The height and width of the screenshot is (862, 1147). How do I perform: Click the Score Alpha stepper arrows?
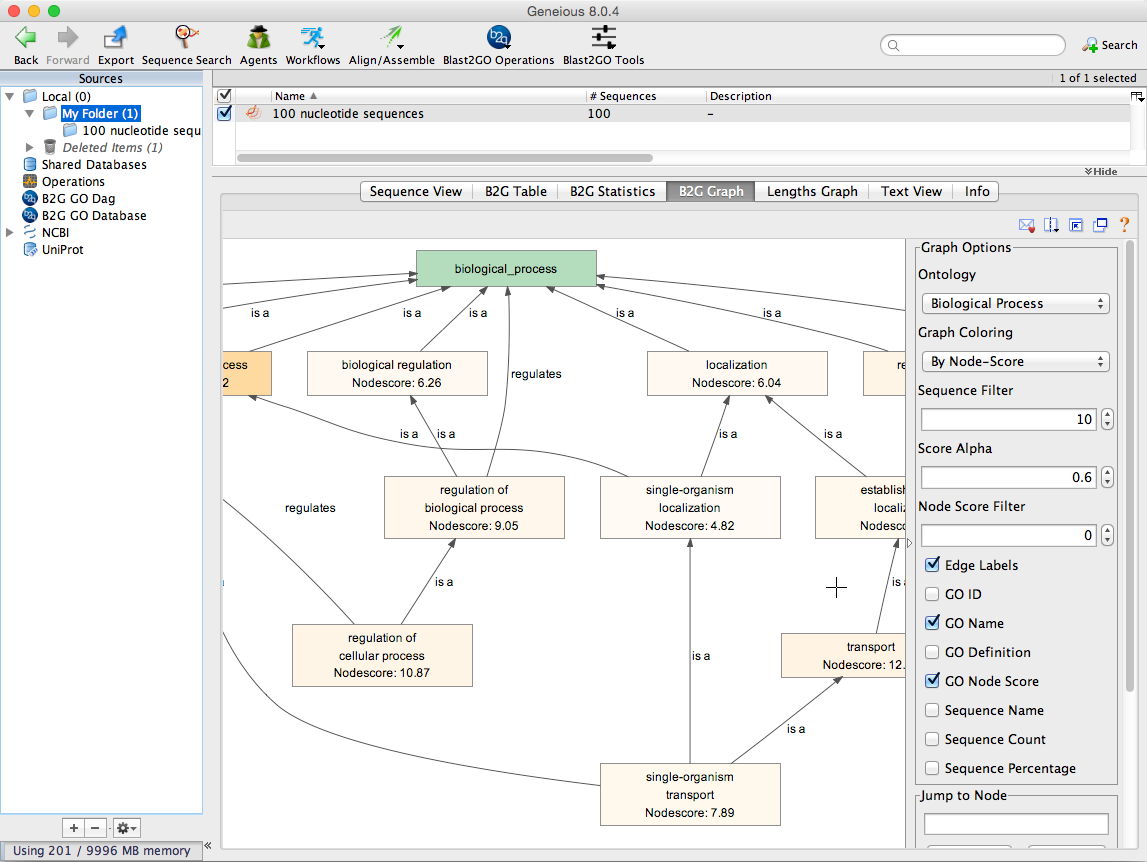(x=1107, y=477)
